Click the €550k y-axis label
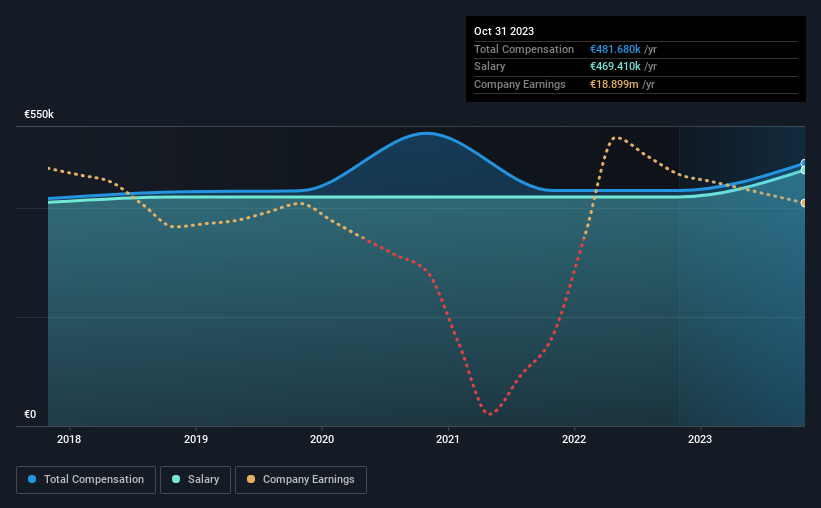Screen dimensions: 821x508 (39, 114)
